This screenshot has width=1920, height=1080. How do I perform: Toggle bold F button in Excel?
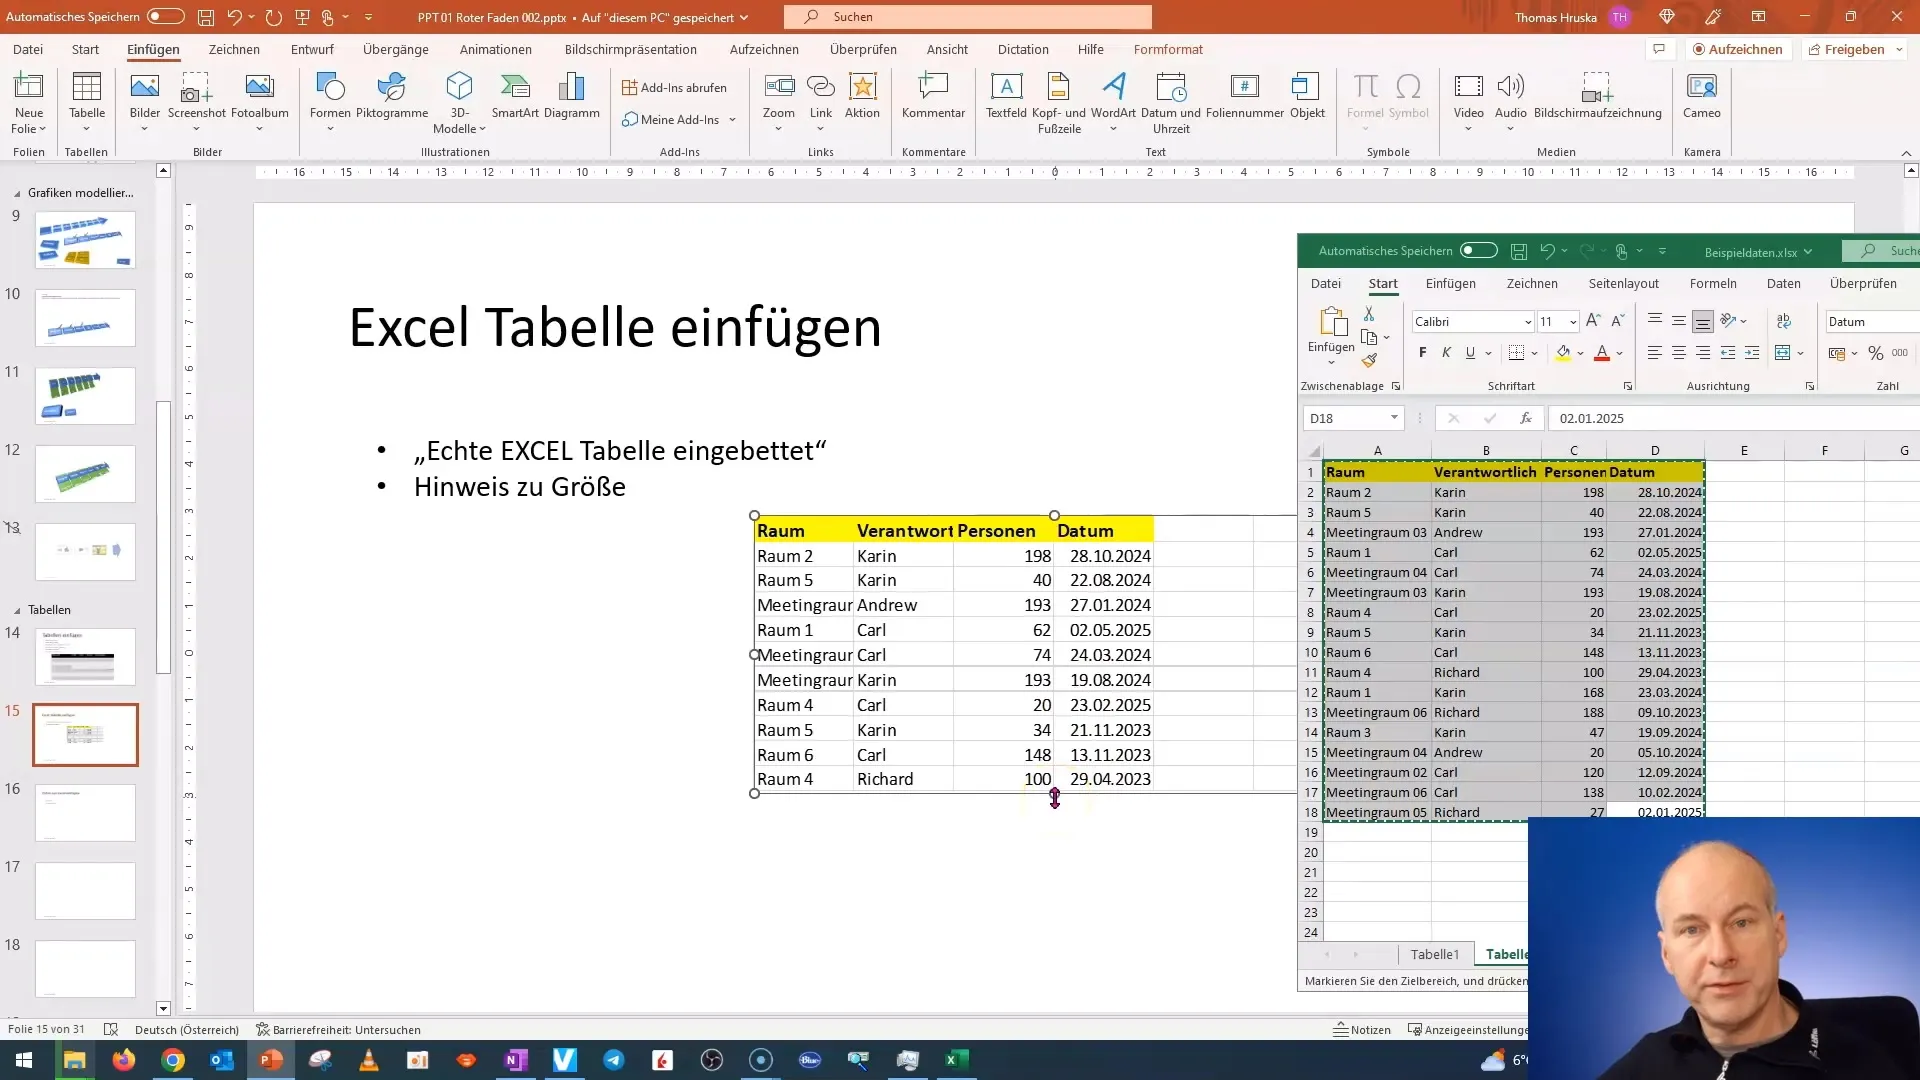[x=1423, y=353]
